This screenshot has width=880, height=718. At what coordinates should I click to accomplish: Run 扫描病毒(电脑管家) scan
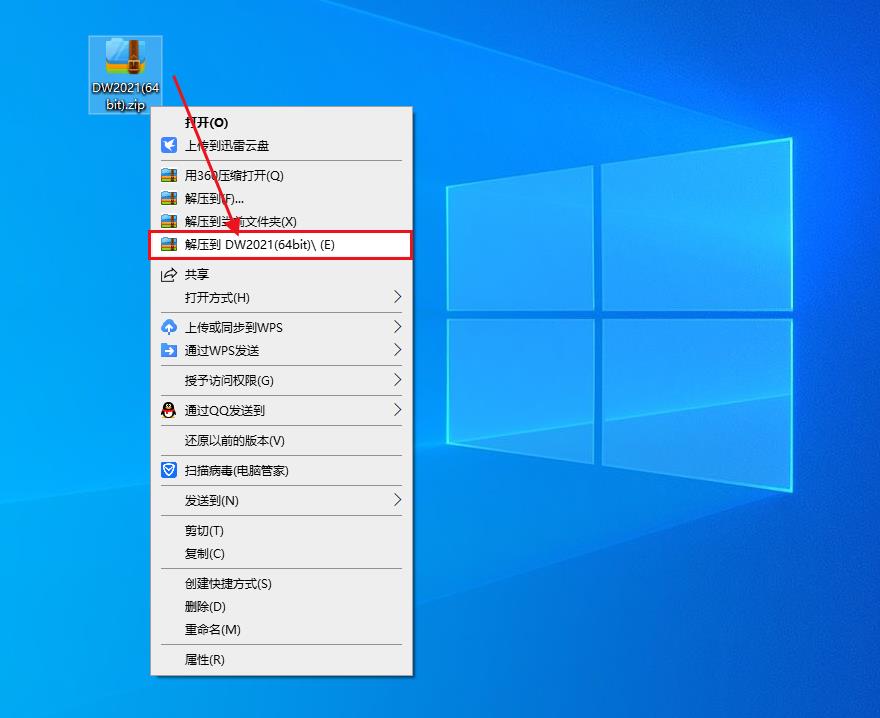pyautogui.click(x=282, y=470)
